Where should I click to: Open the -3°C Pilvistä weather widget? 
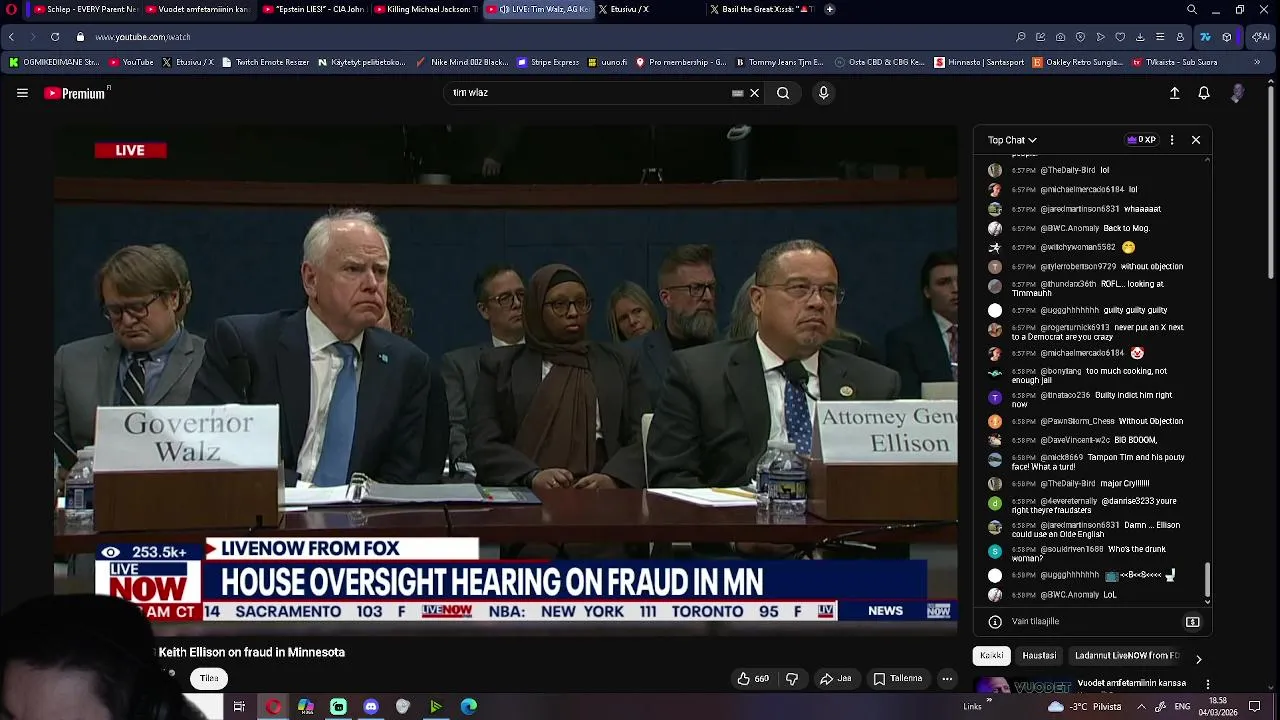pyautogui.click(x=1084, y=707)
